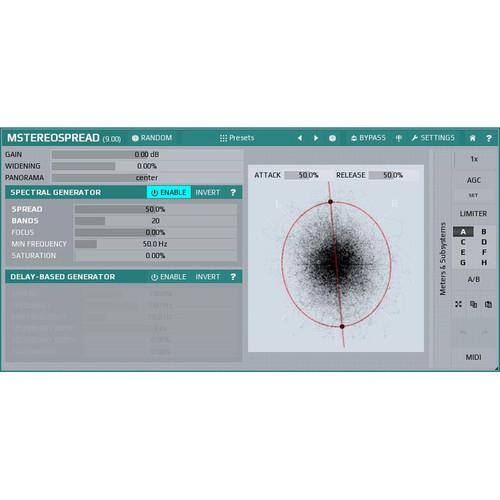Open the MIDI settings button
This screenshot has width=500, height=500.
(x=474, y=357)
